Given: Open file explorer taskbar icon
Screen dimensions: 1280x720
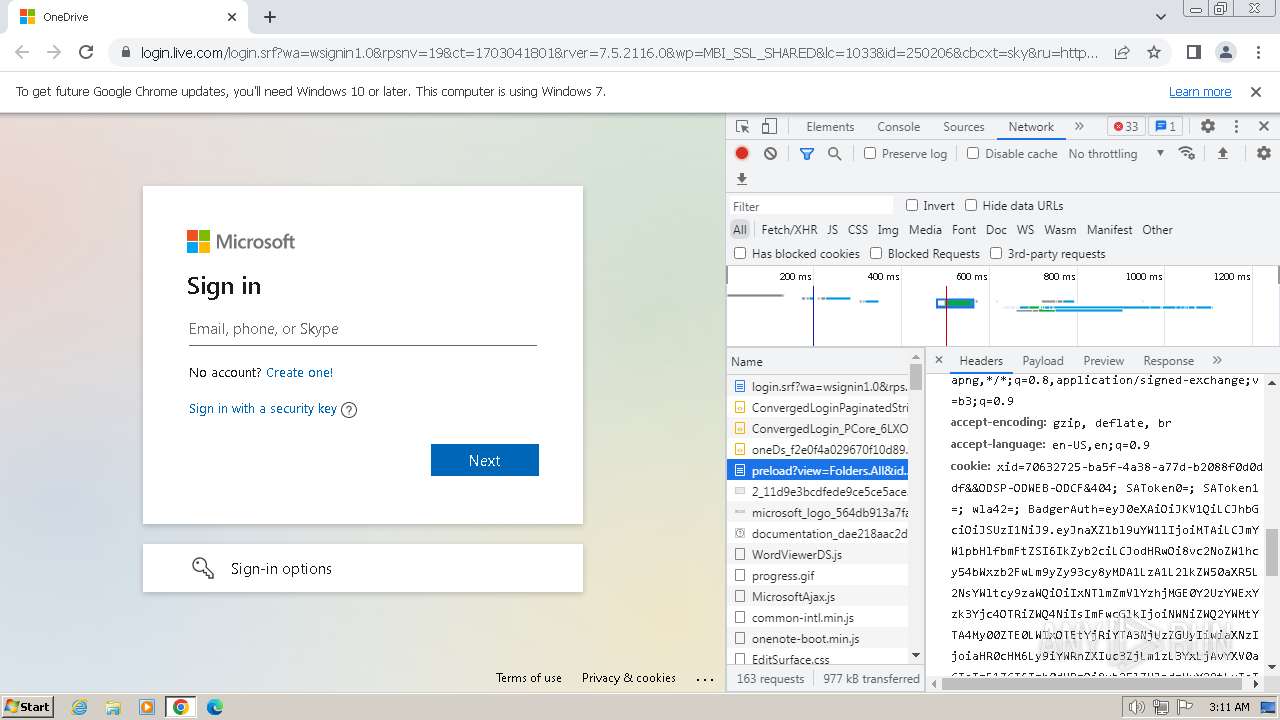Looking at the screenshot, I should 113,707.
